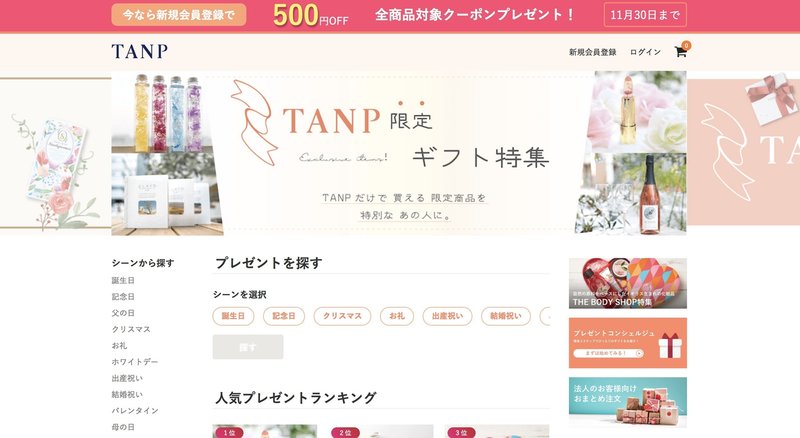
Task: Open 新規会員登録 link in header
Action: pos(592,52)
